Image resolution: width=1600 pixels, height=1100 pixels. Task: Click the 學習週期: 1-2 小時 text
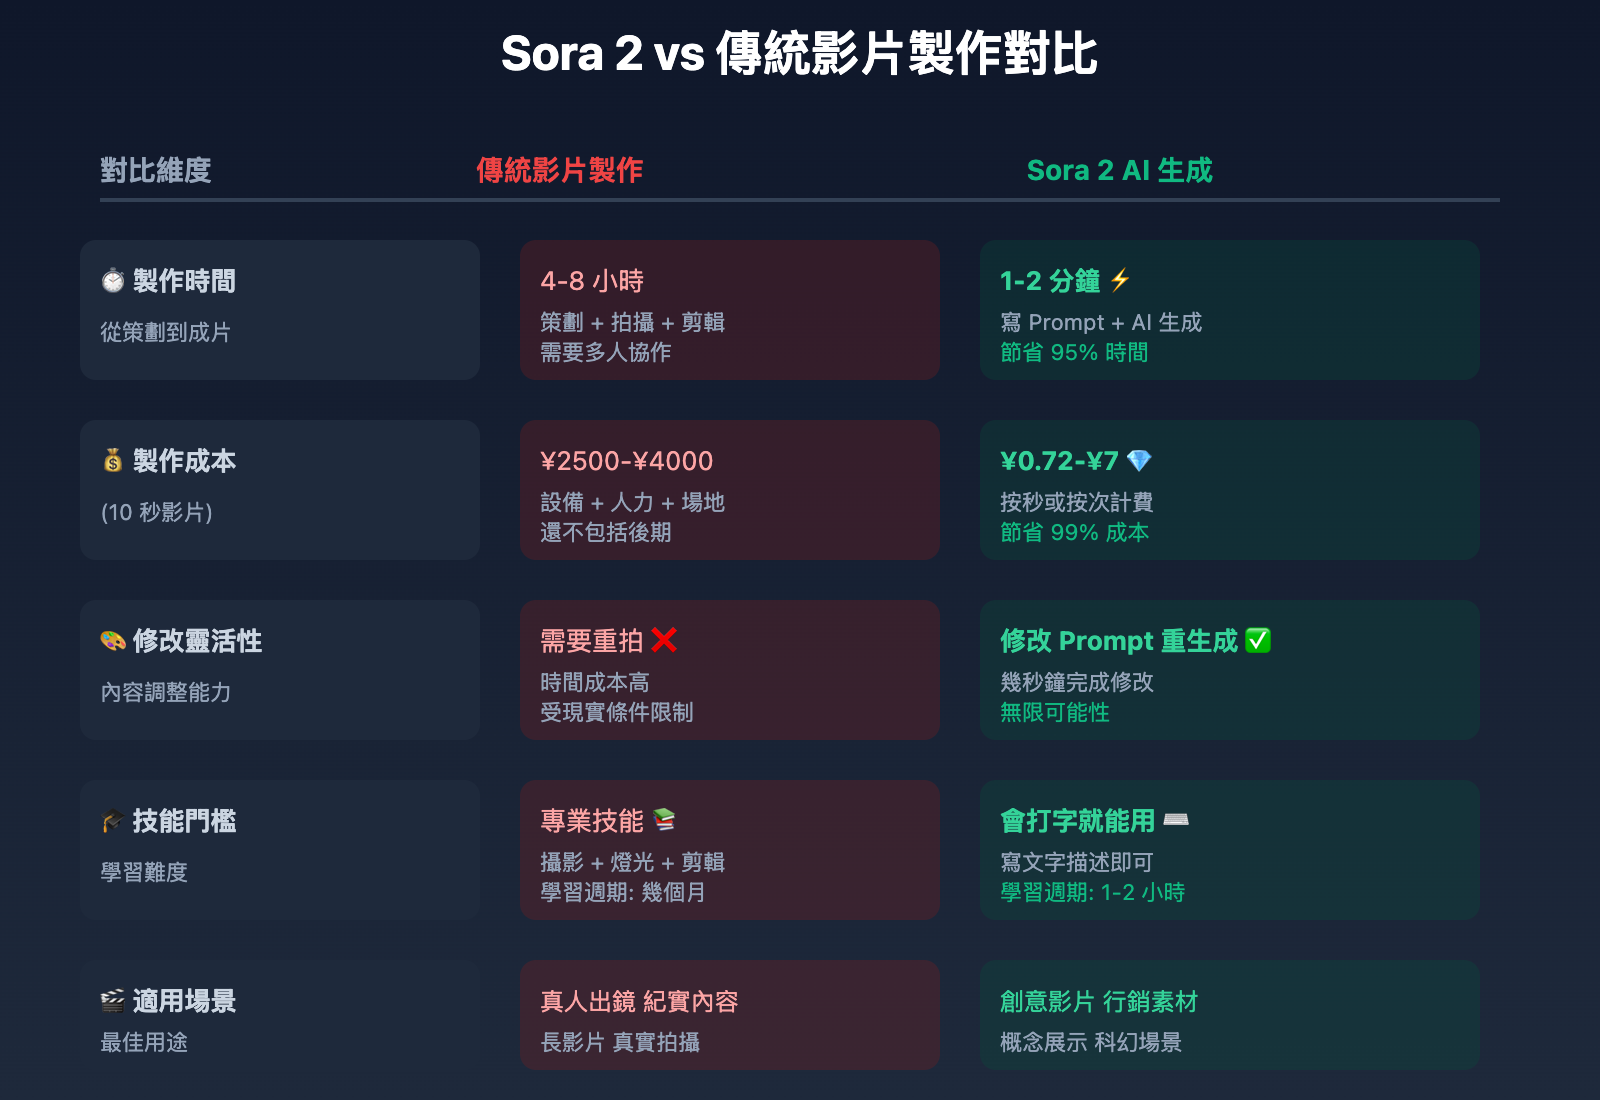point(1092,892)
